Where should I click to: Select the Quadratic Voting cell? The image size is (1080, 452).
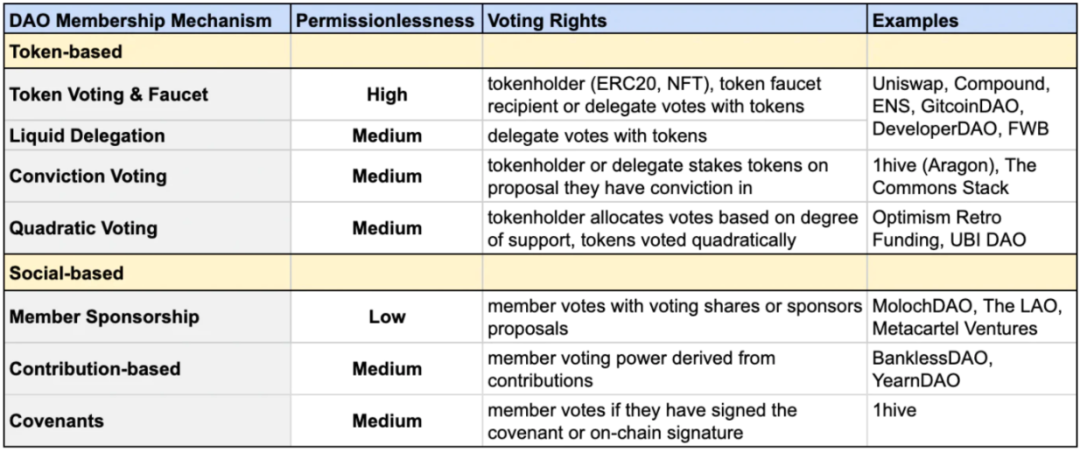(147, 228)
